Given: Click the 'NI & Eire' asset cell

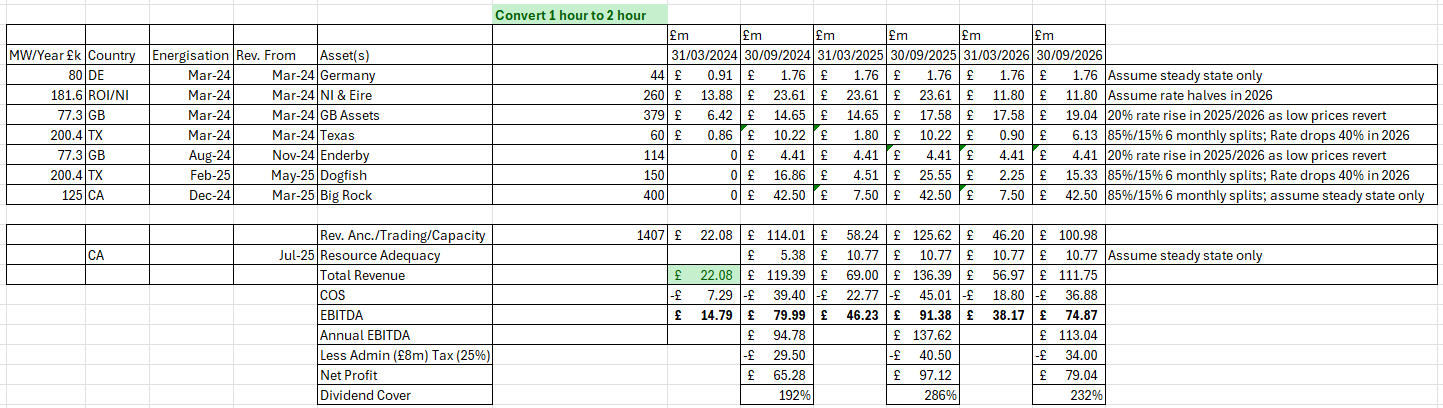Looking at the screenshot, I should click(404, 95).
